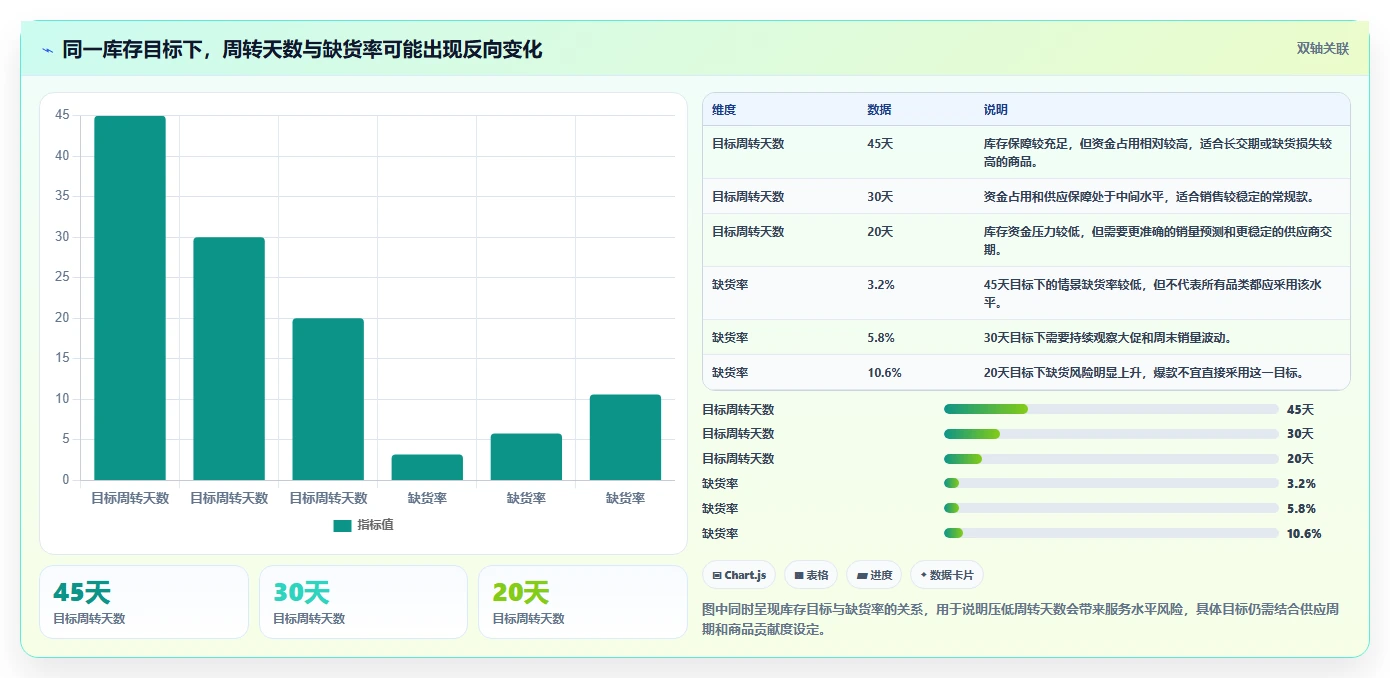Click the description starting 库存保障较充足
Viewport: 1390px width, 678px height.
tap(1158, 153)
